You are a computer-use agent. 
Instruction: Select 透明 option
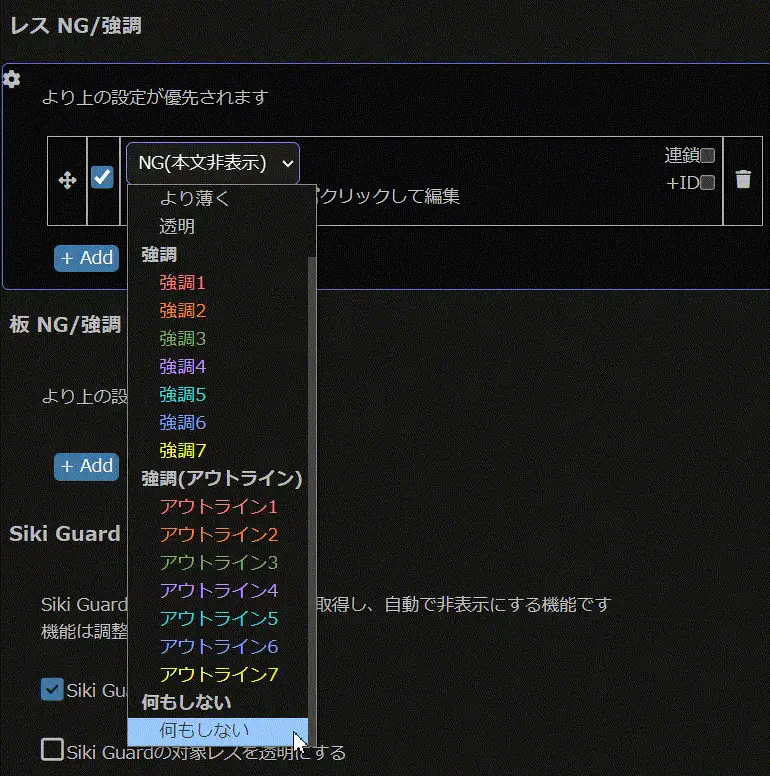point(218,227)
